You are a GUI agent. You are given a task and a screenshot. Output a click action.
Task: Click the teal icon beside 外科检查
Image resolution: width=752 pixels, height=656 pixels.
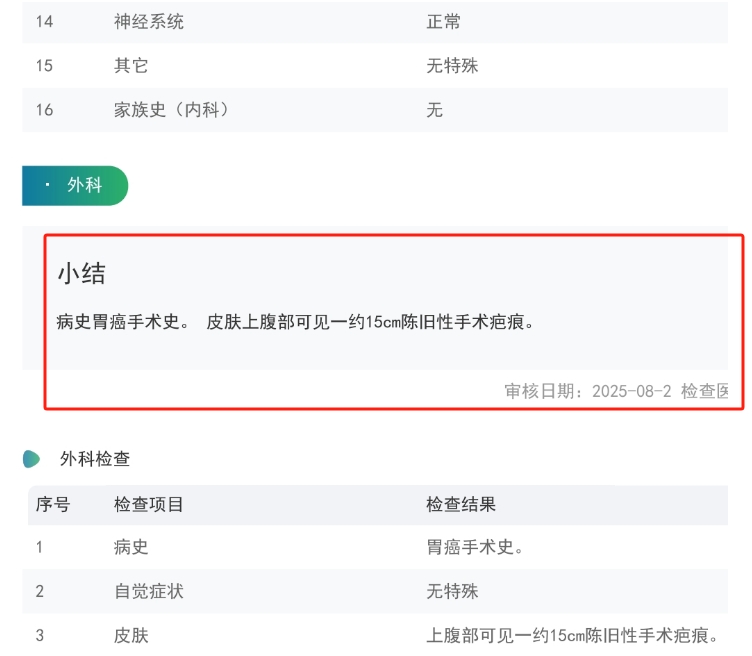tap(32, 459)
